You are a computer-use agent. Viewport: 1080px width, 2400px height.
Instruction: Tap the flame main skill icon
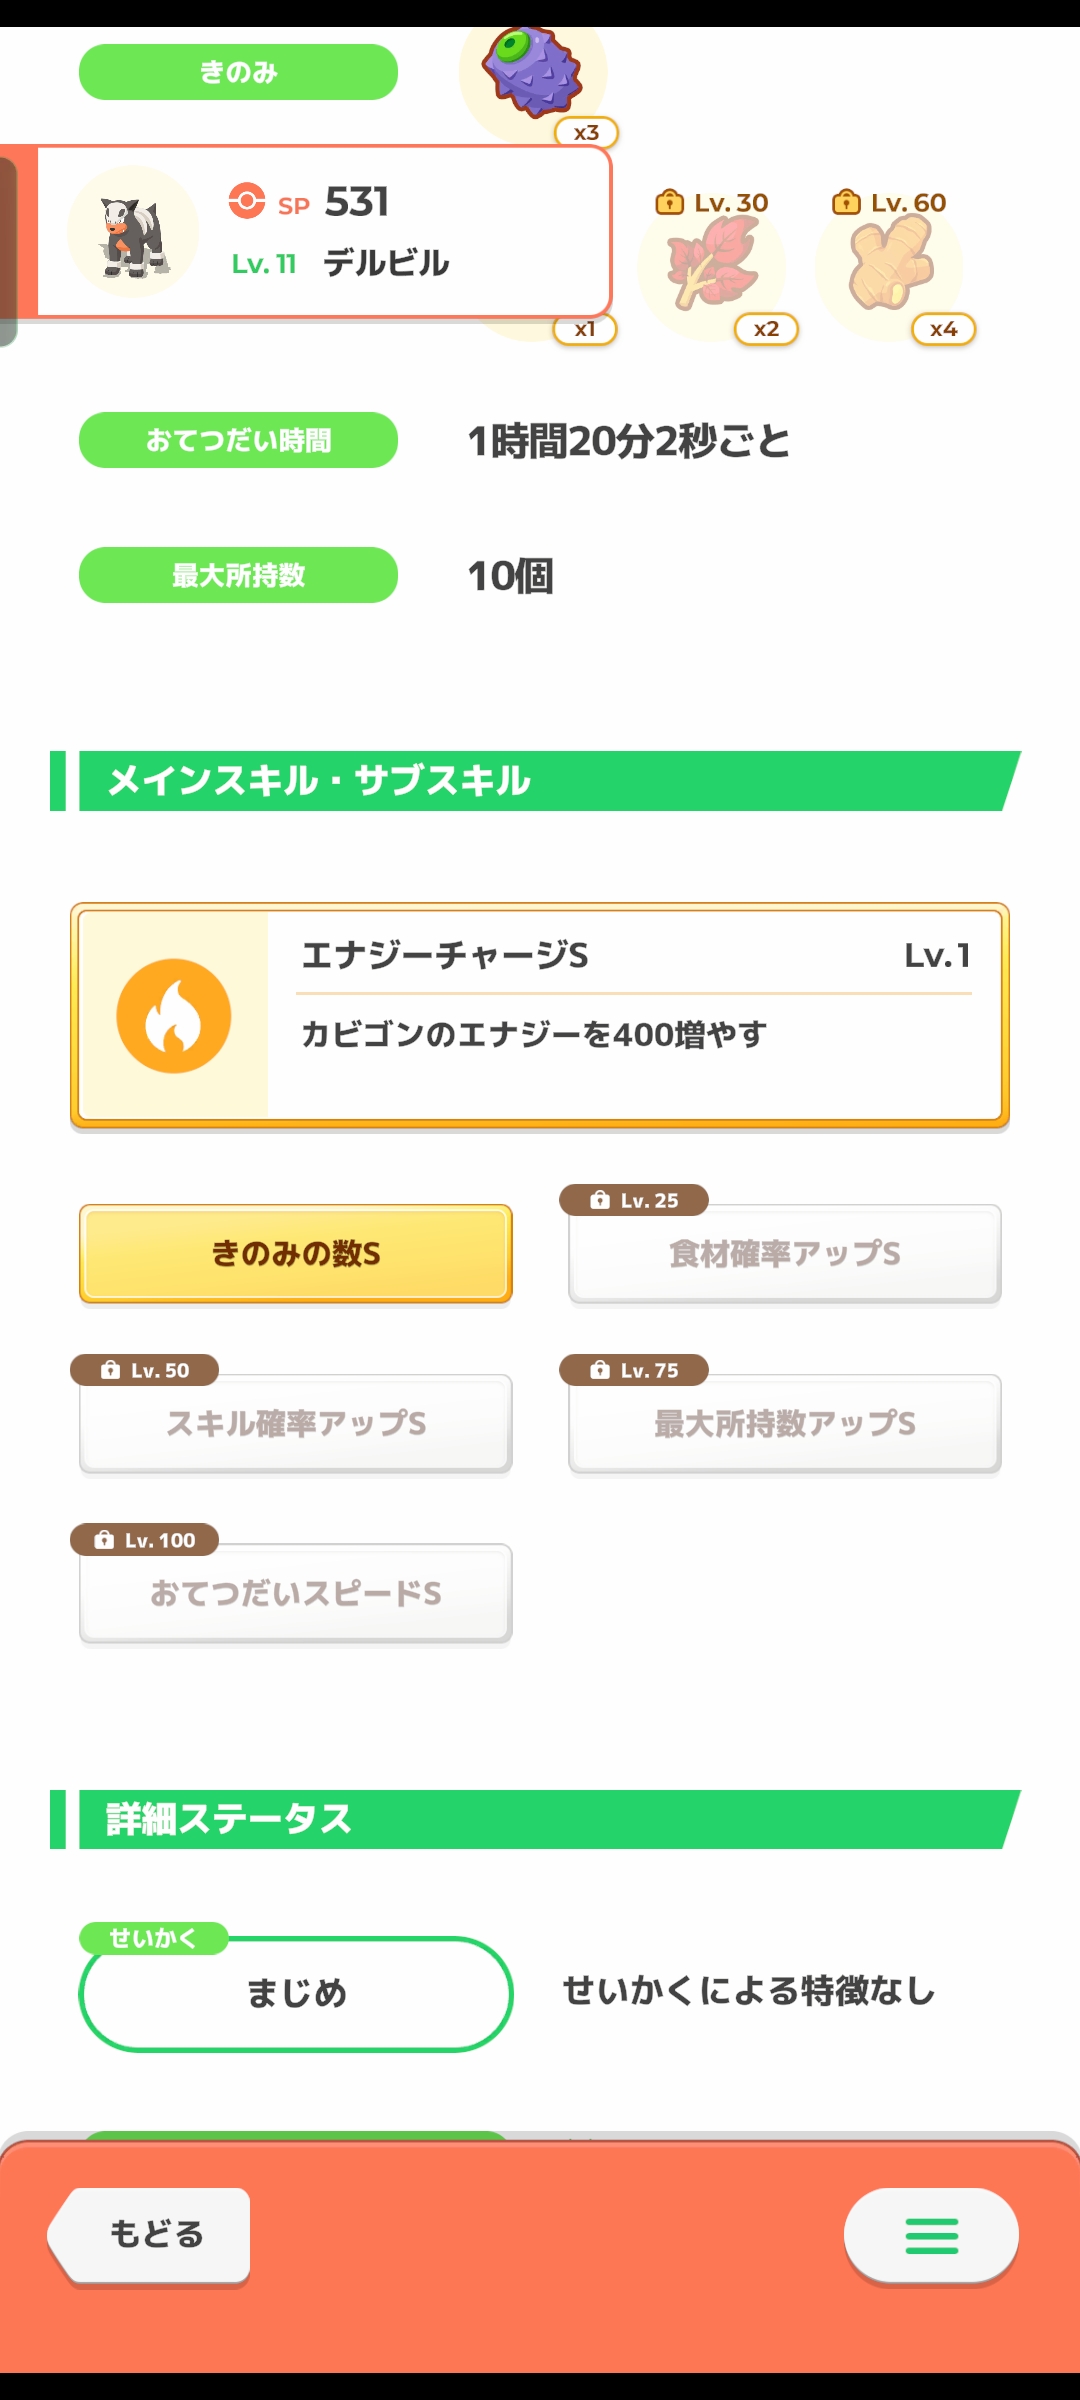174,1016
